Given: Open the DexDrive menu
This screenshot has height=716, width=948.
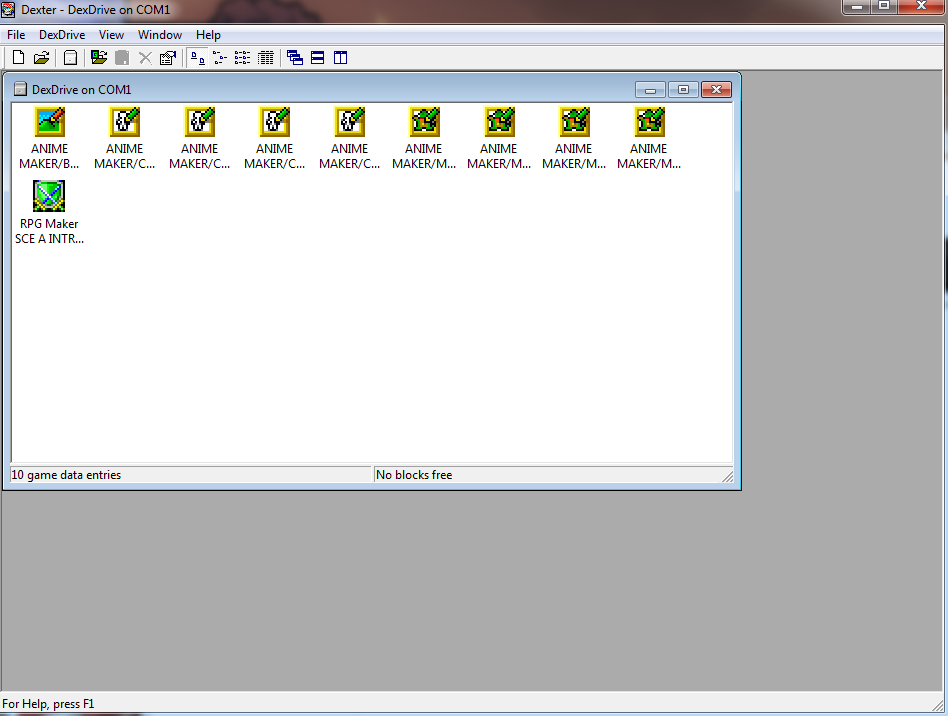Looking at the screenshot, I should (x=62, y=35).
